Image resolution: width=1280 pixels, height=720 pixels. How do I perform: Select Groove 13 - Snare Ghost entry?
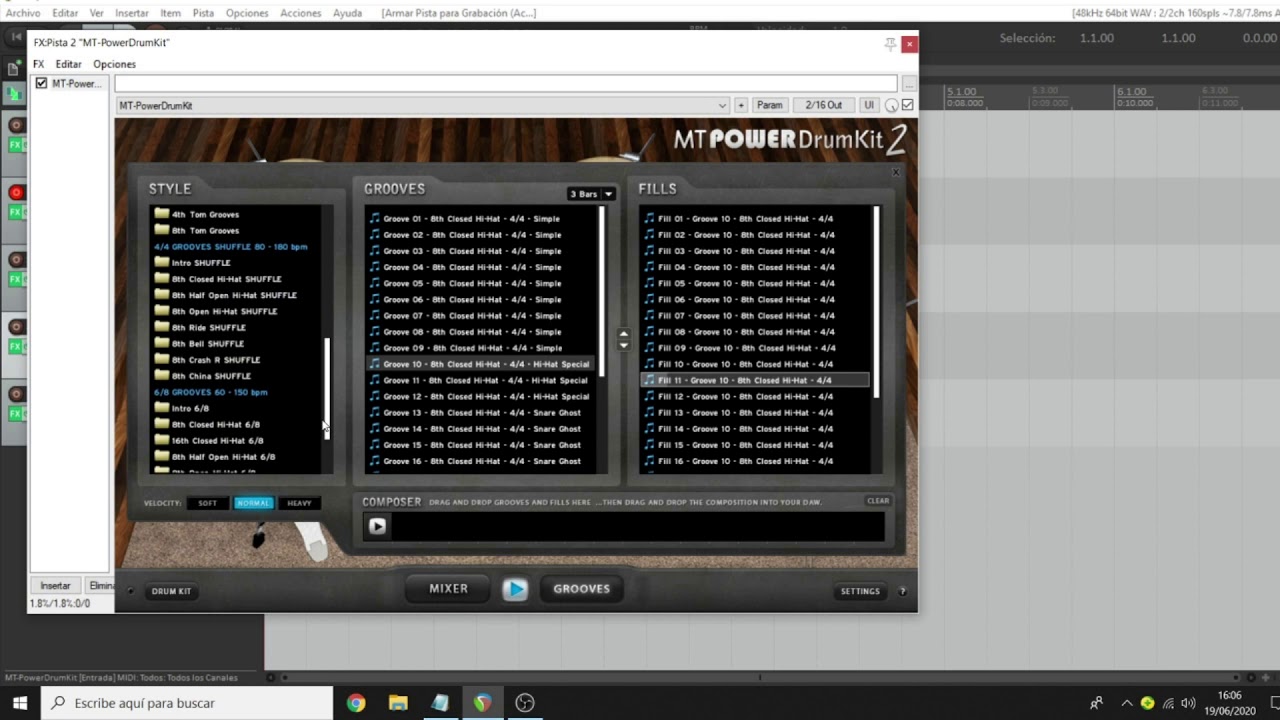[x=480, y=412]
